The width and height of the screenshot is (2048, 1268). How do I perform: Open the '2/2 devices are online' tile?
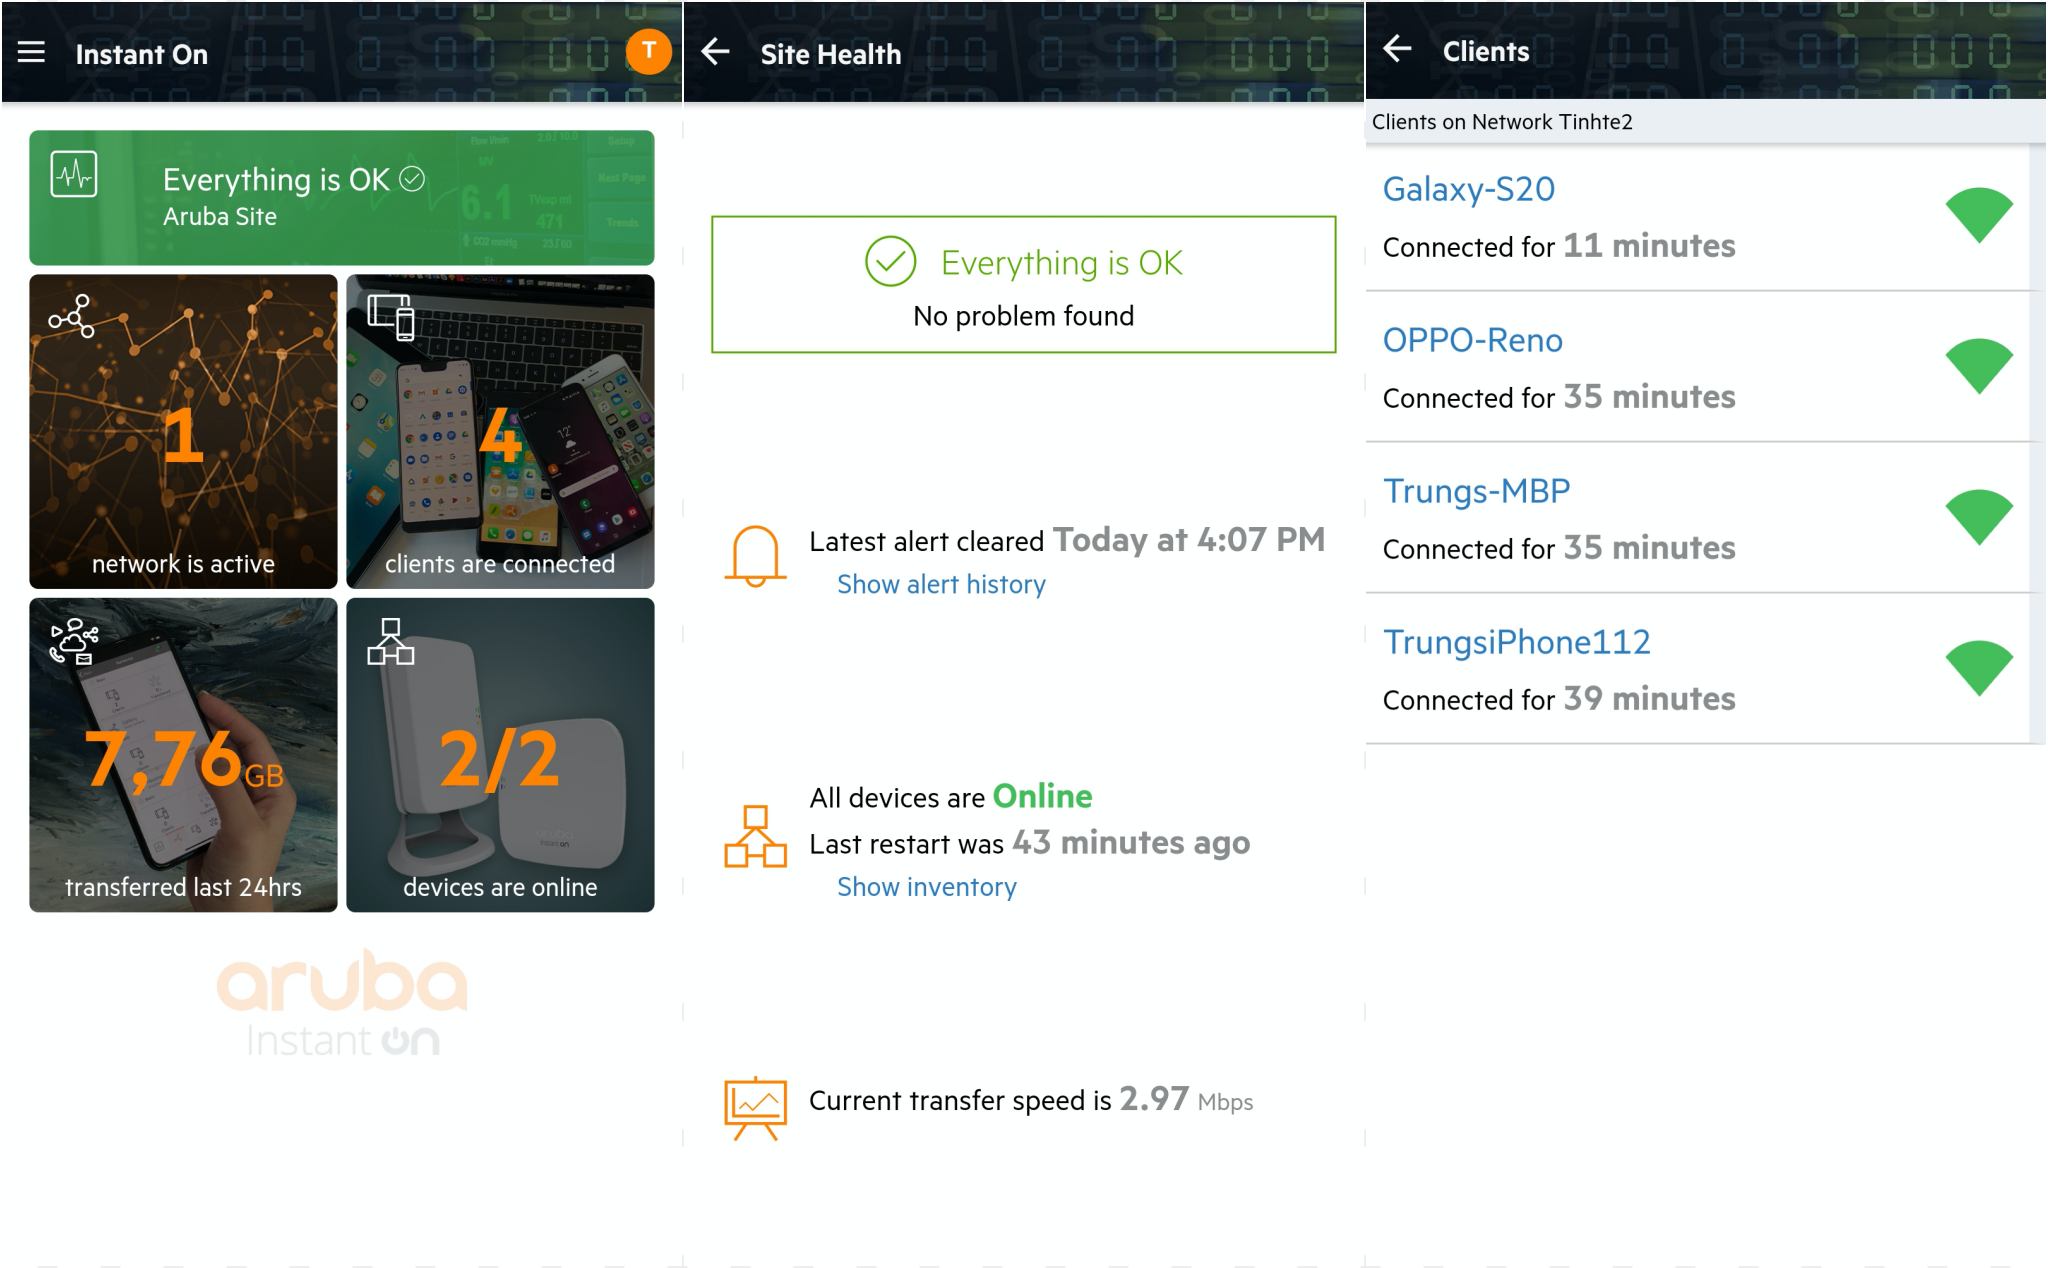tap(500, 755)
